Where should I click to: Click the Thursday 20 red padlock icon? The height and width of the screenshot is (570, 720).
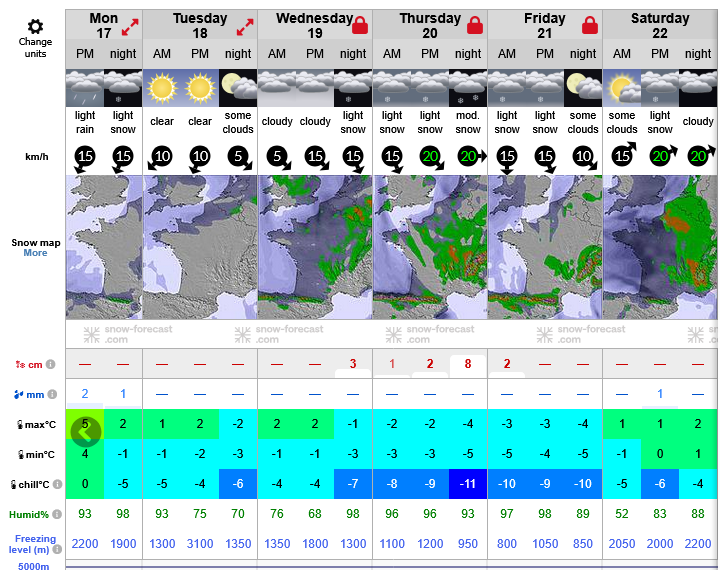(x=475, y=25)
